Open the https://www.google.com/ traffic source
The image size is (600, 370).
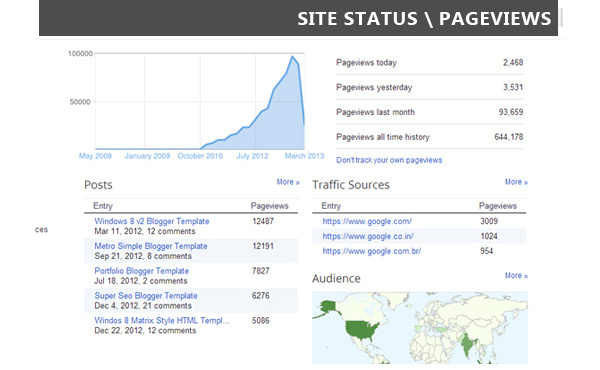point(367,222)
